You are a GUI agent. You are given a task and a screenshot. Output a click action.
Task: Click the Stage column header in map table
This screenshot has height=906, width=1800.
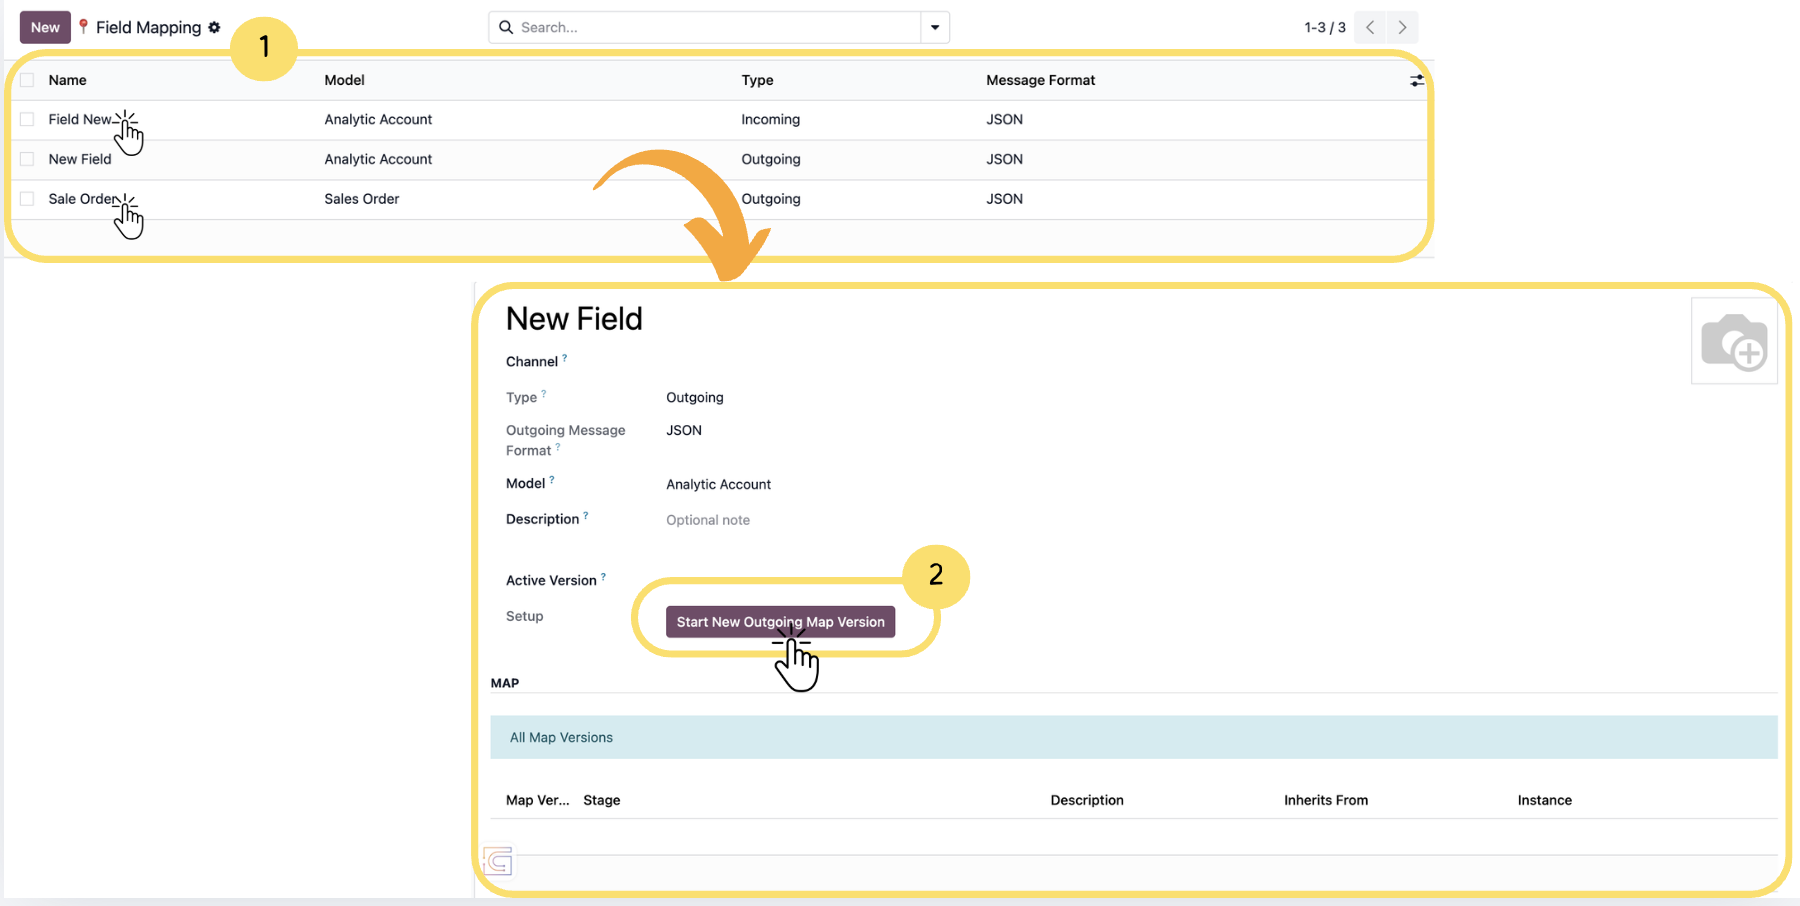click(x=601, y=800)
